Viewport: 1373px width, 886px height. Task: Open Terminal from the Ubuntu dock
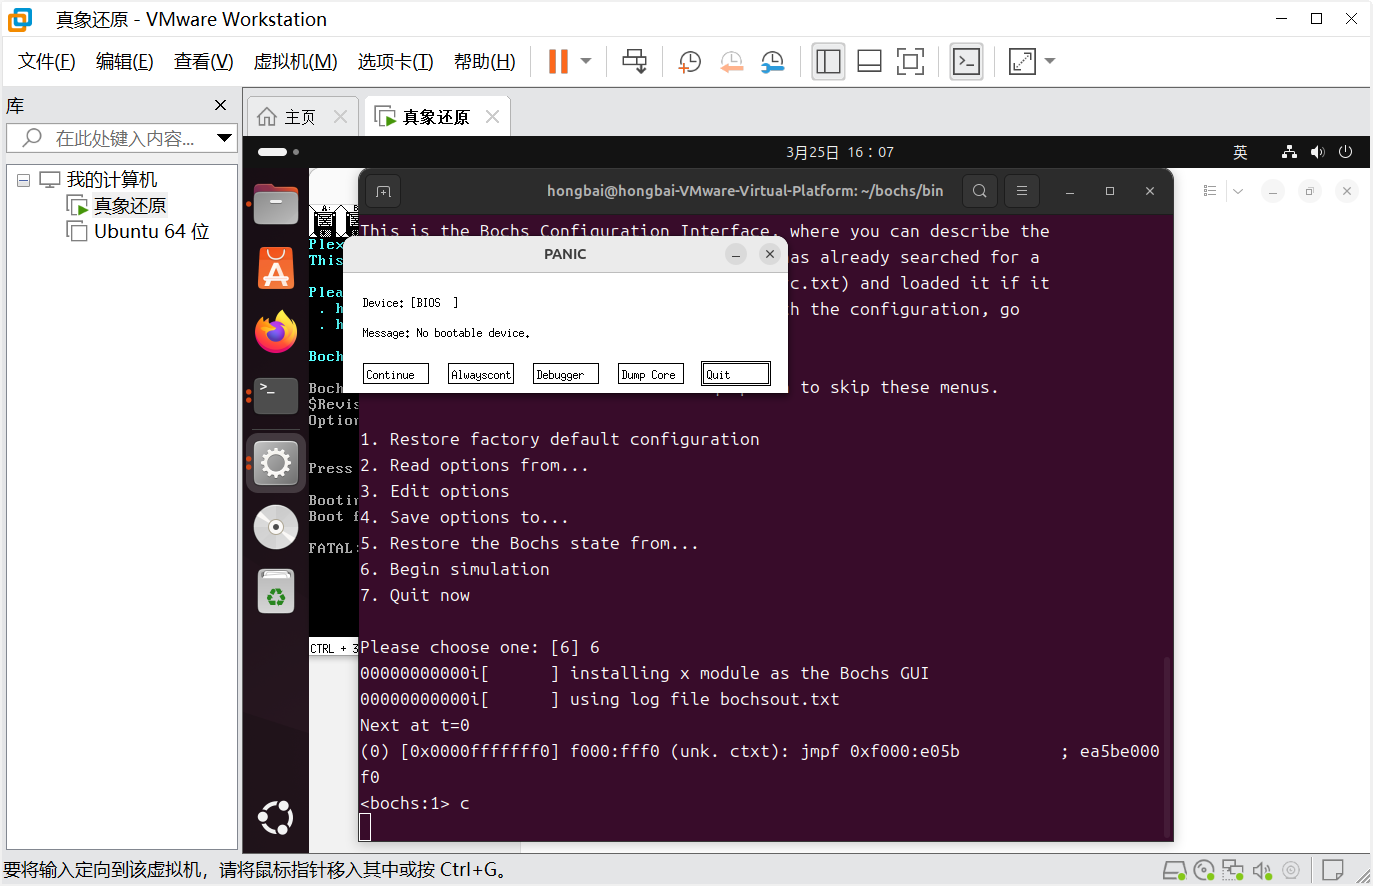[276, 396]
